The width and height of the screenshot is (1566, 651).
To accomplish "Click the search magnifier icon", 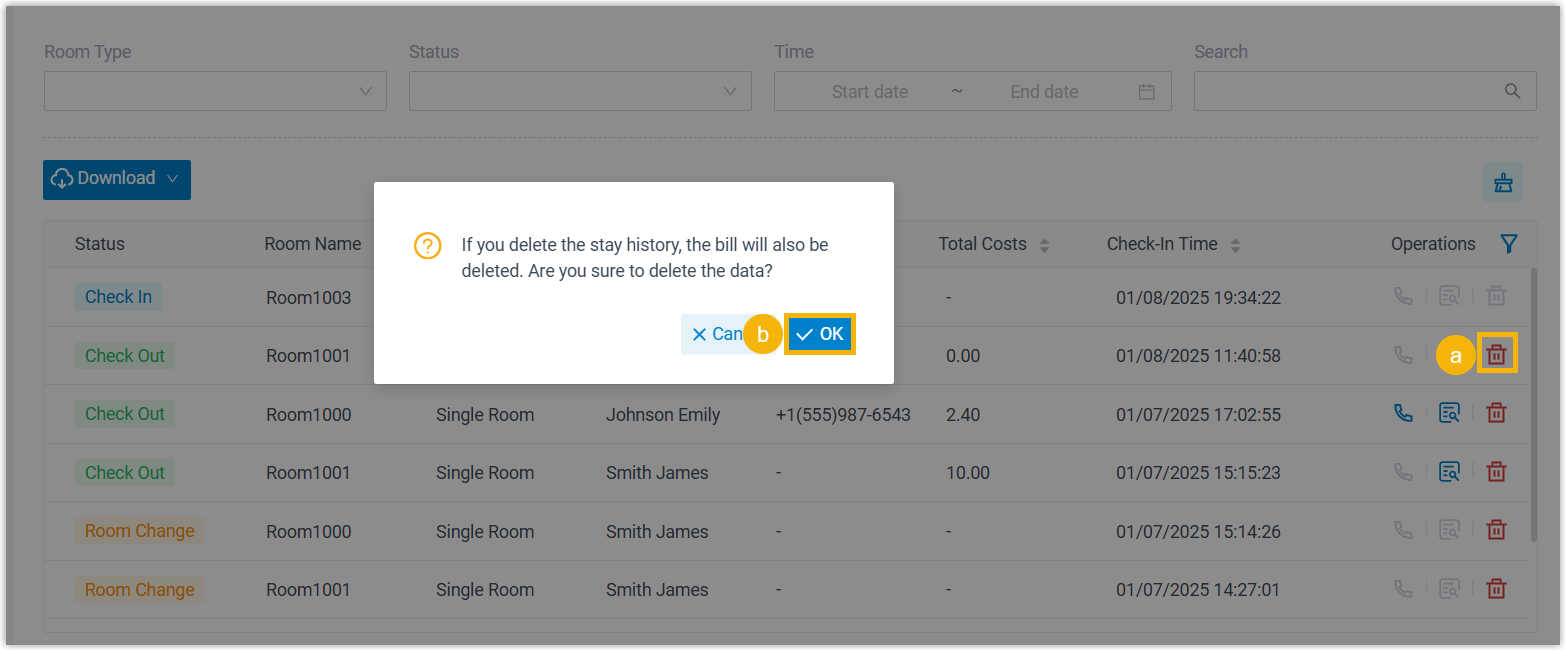I will pyautogui.click(x=1513, y=91).
